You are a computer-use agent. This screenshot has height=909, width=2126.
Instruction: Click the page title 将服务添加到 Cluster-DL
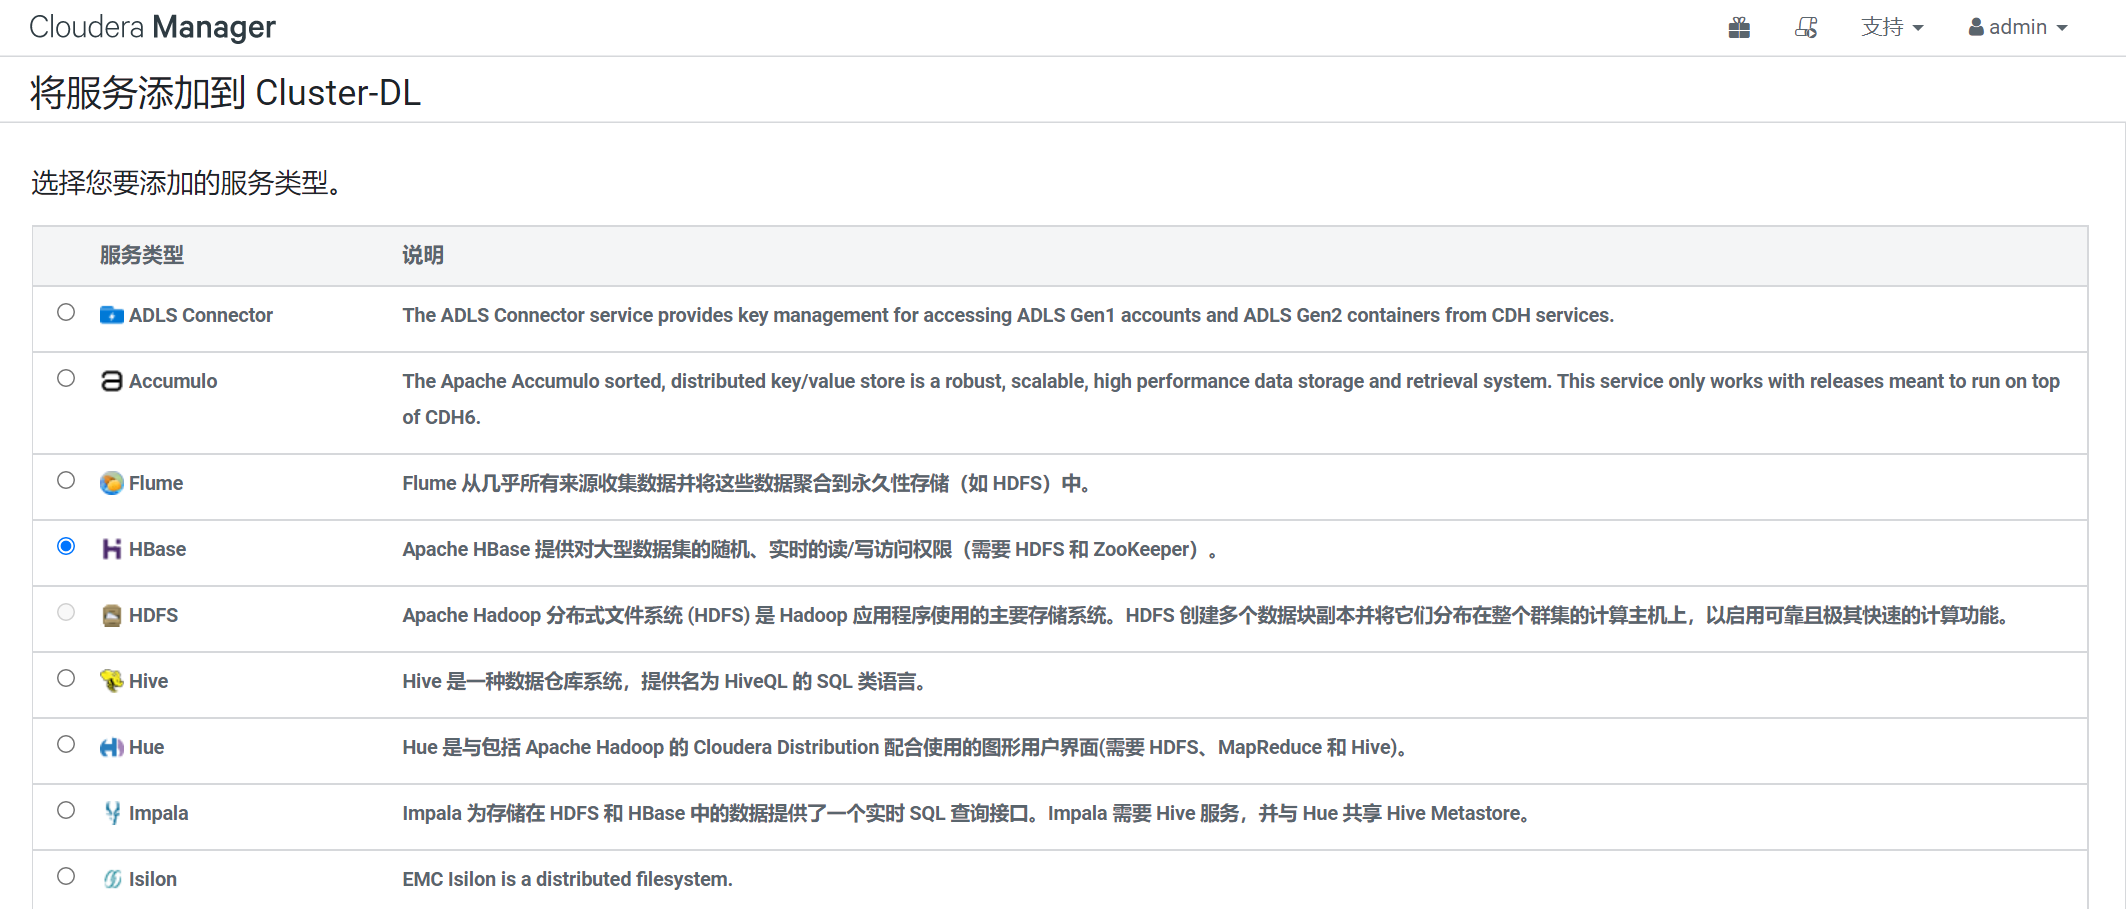point(226,93)
